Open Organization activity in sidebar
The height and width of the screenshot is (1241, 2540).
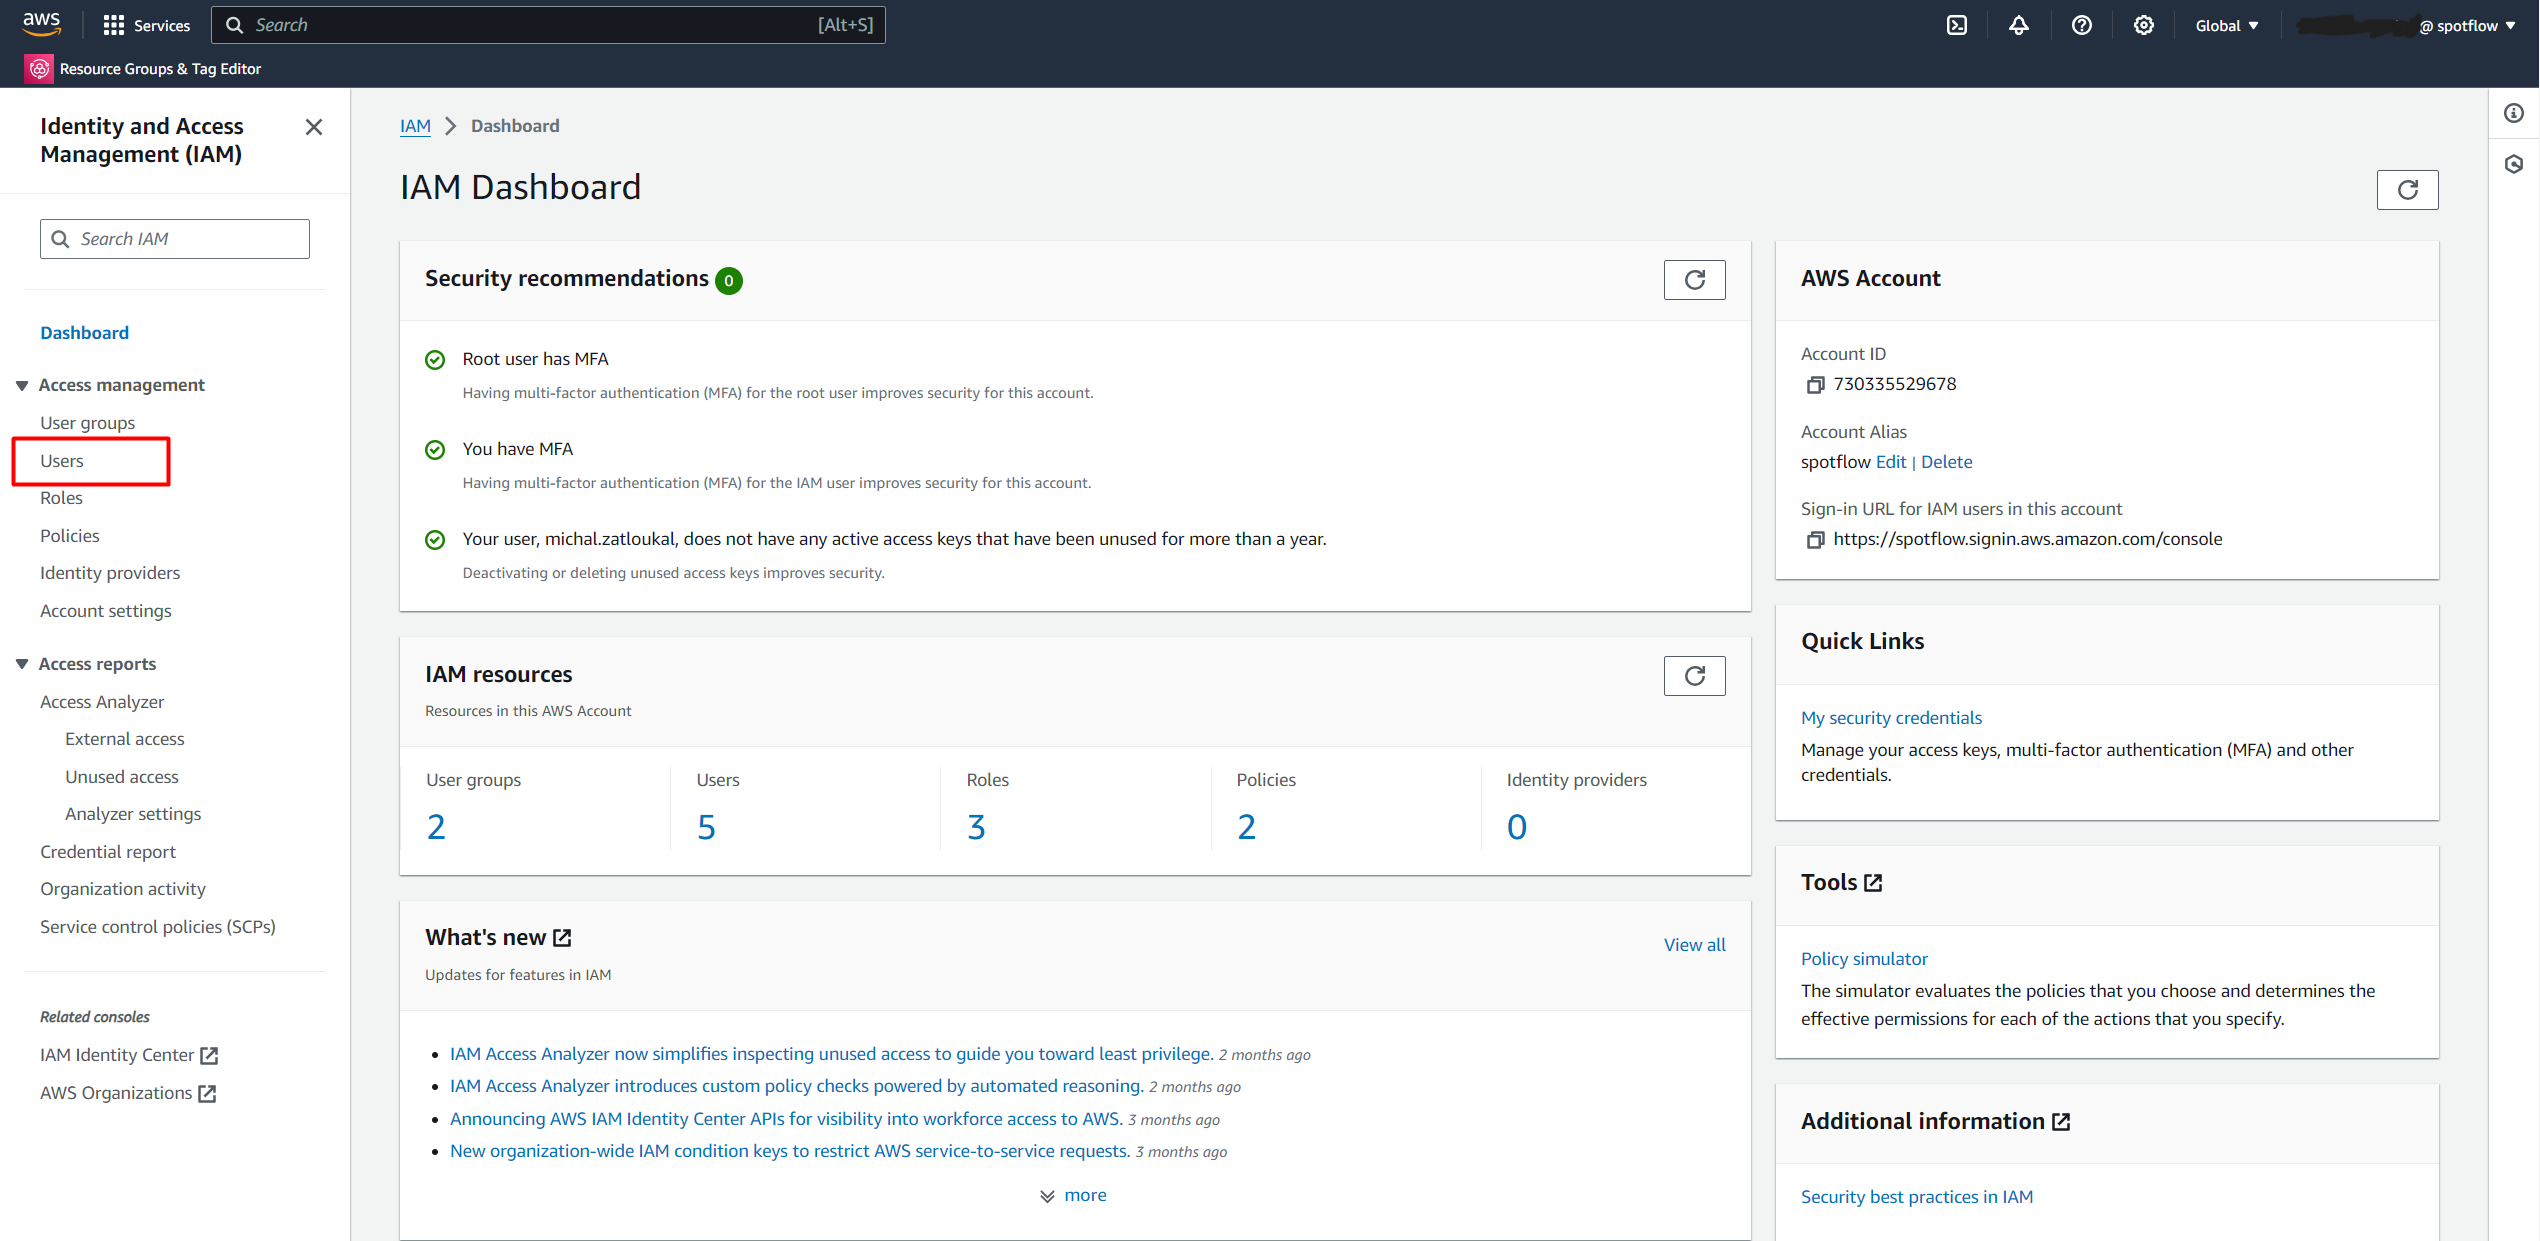[x=123, y=889]
